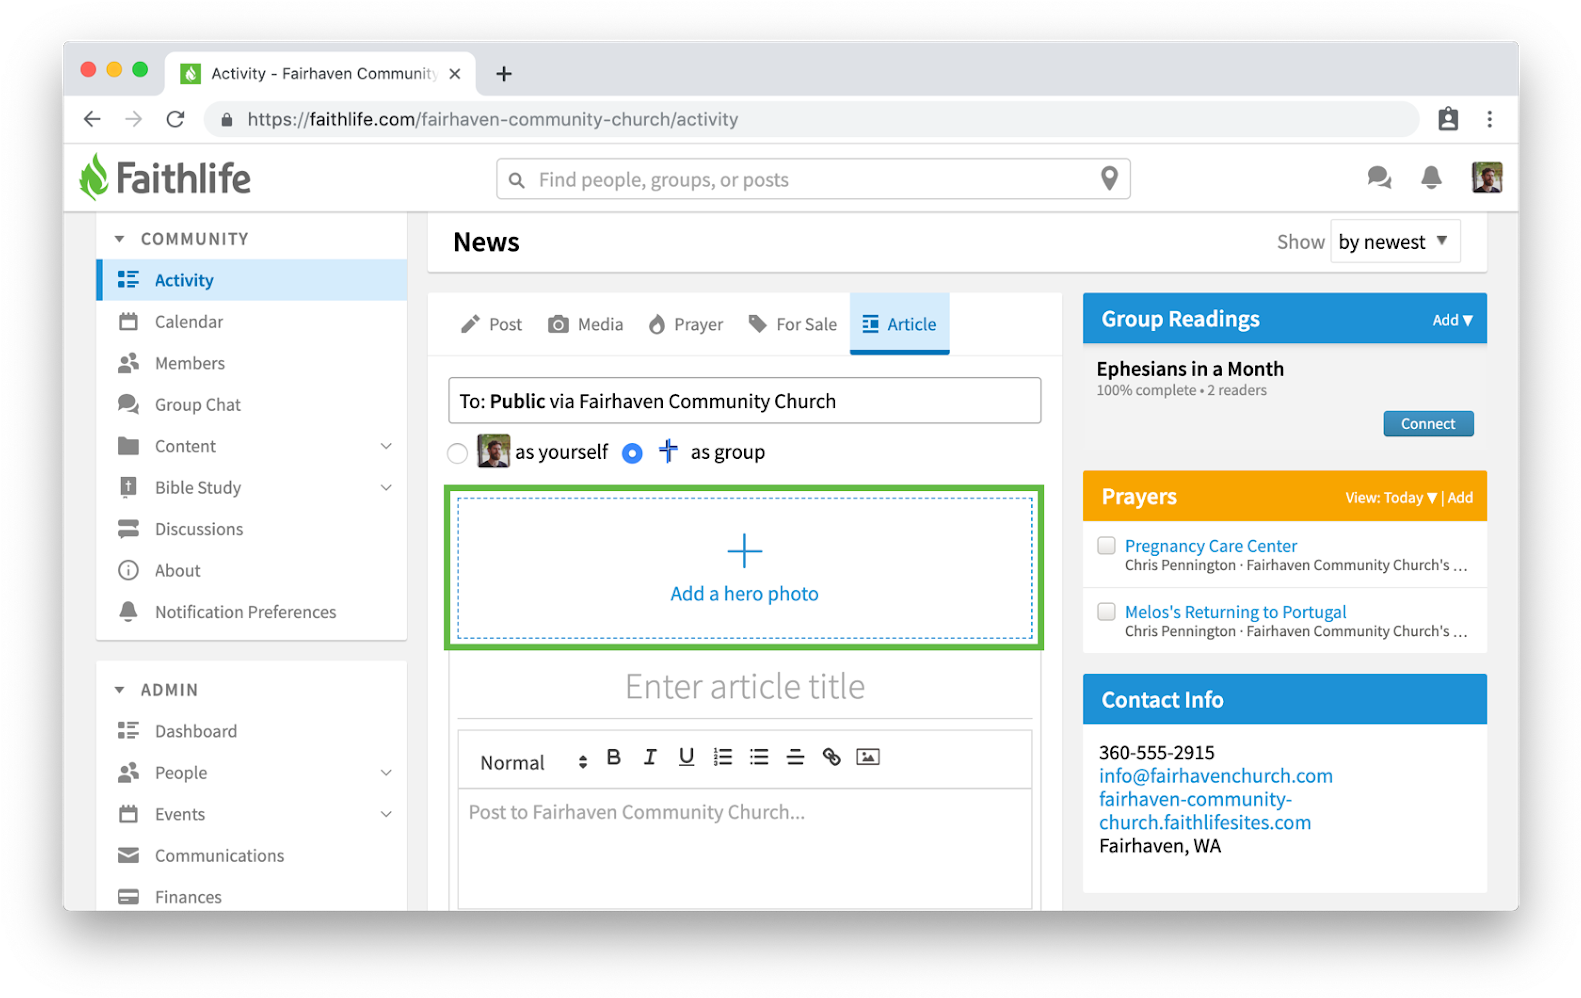Click underline formatting button

tap(686, 757)
